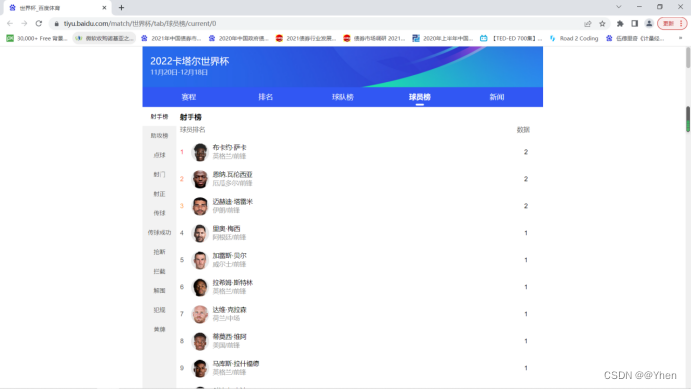
Task: Select 犯规 in the sidebar
Action: pyautogui.click(x=159, y=310)
